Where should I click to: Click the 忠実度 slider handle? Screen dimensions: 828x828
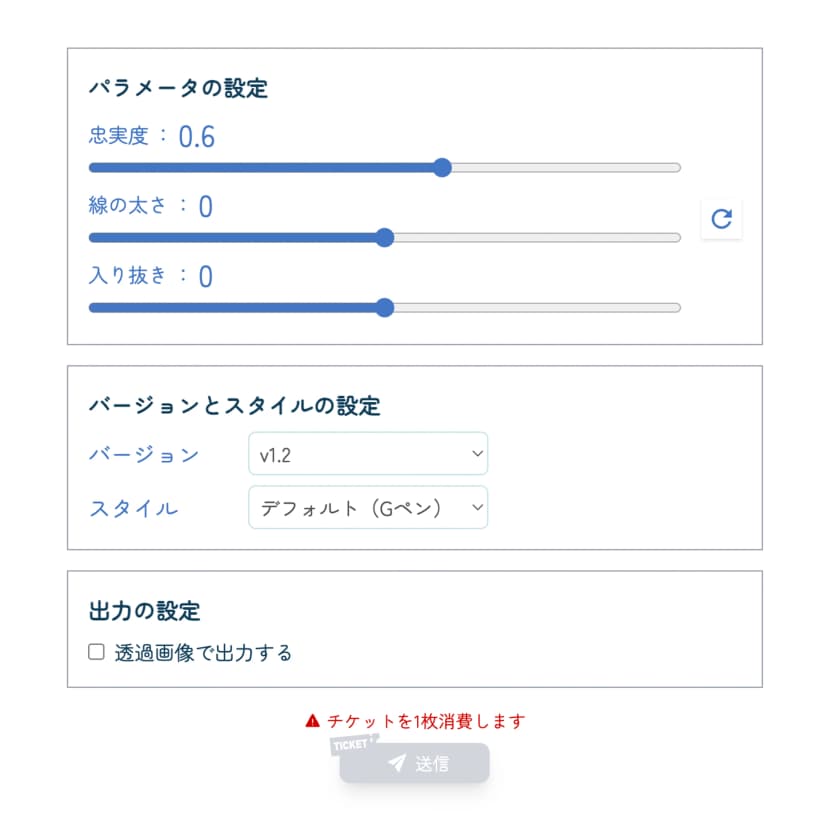443,167
